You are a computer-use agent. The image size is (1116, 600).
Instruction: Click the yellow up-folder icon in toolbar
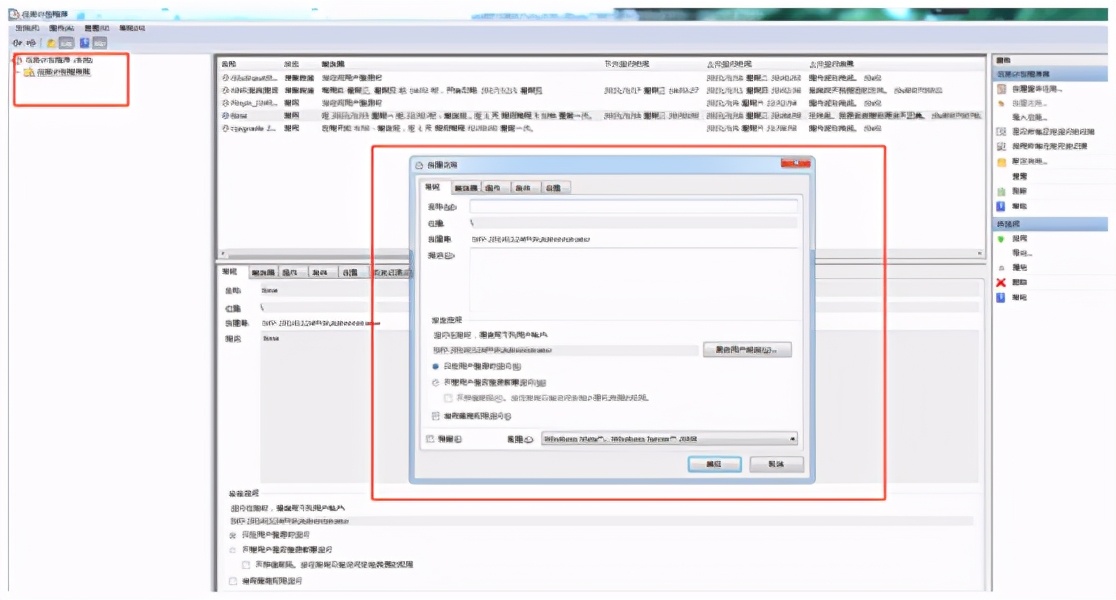[x=51, y=43]
